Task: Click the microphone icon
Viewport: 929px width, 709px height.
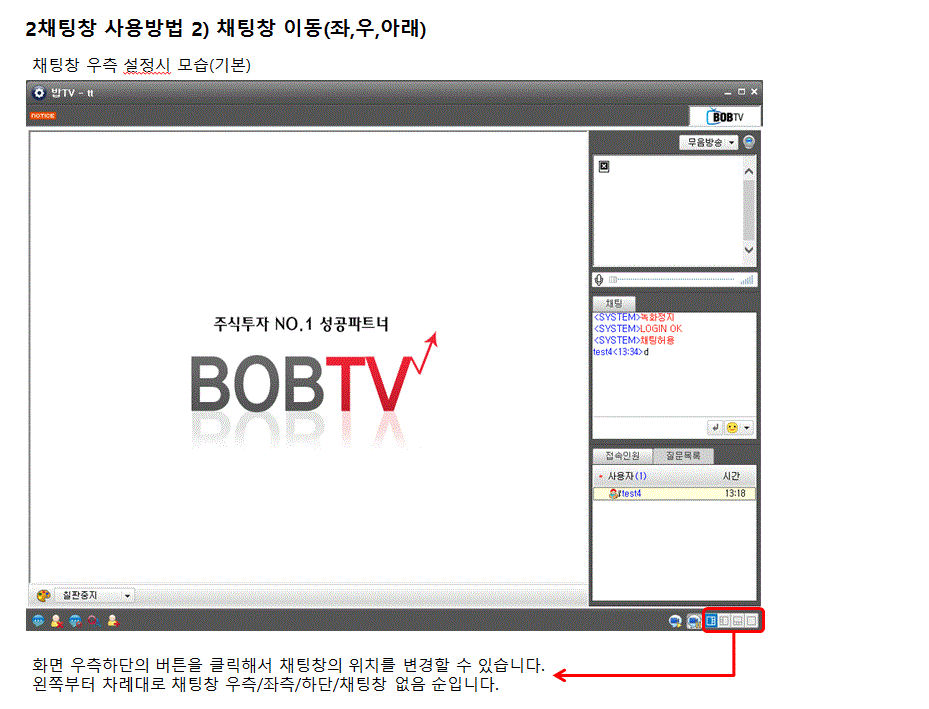Action: click(599, 280)
